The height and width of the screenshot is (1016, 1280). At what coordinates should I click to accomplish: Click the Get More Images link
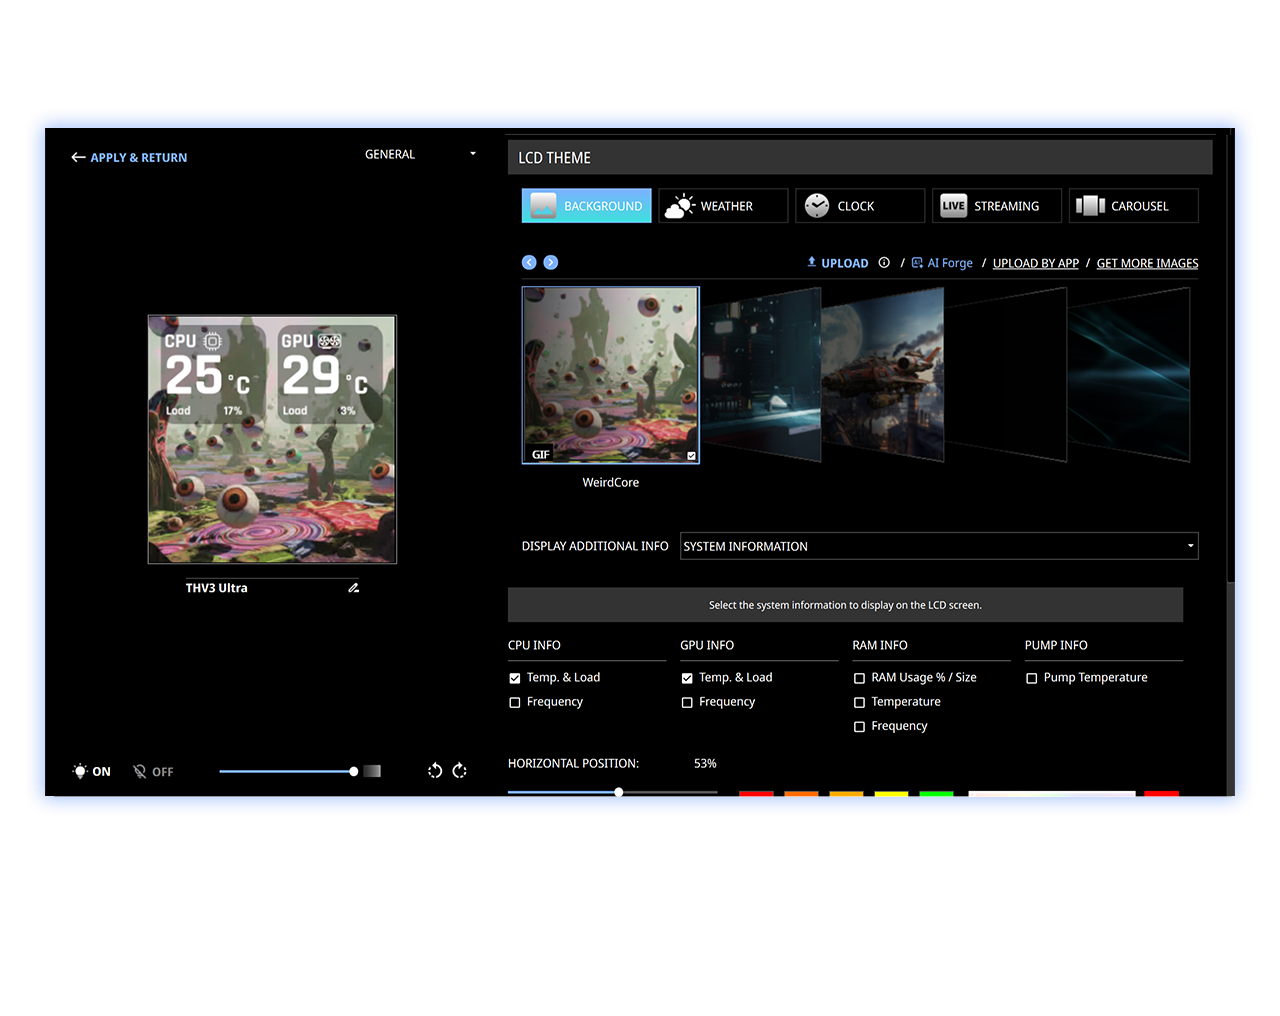[x=1147, y=263]
